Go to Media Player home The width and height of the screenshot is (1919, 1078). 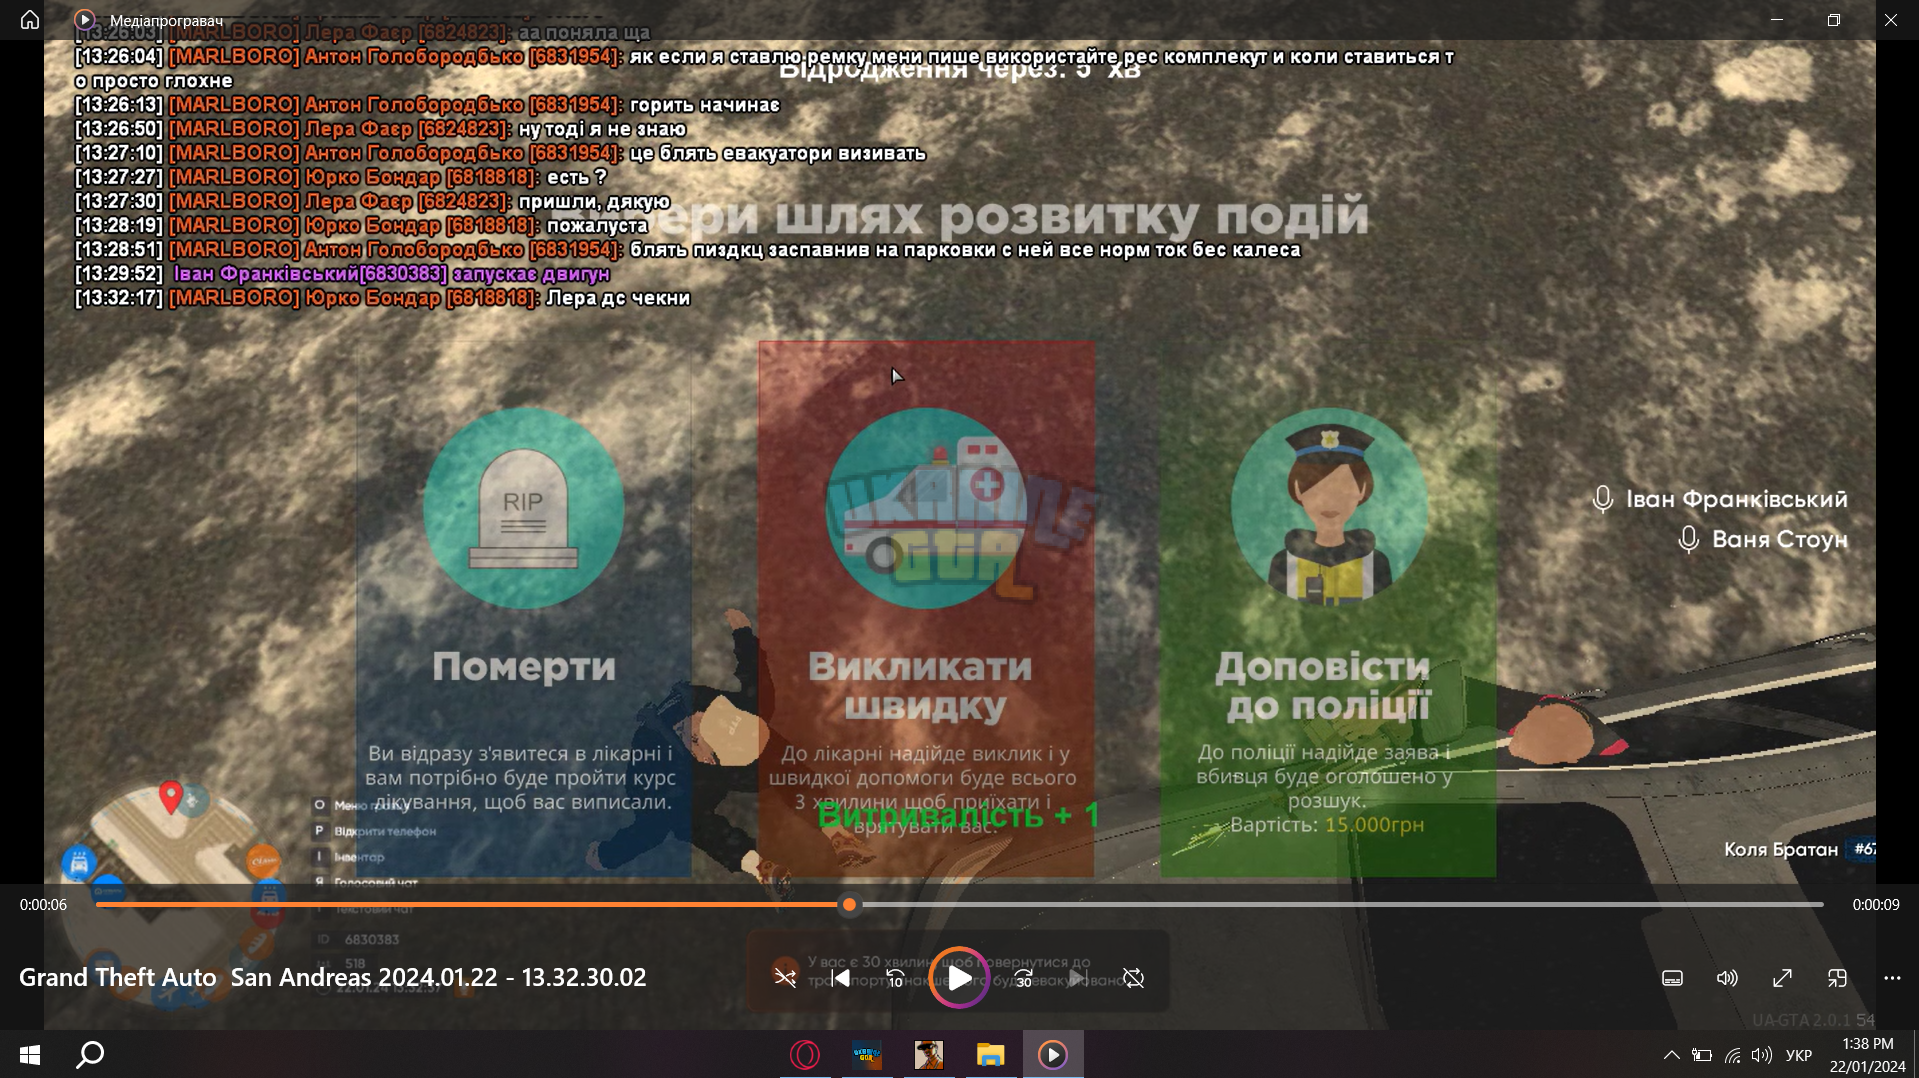coord(30,19)
